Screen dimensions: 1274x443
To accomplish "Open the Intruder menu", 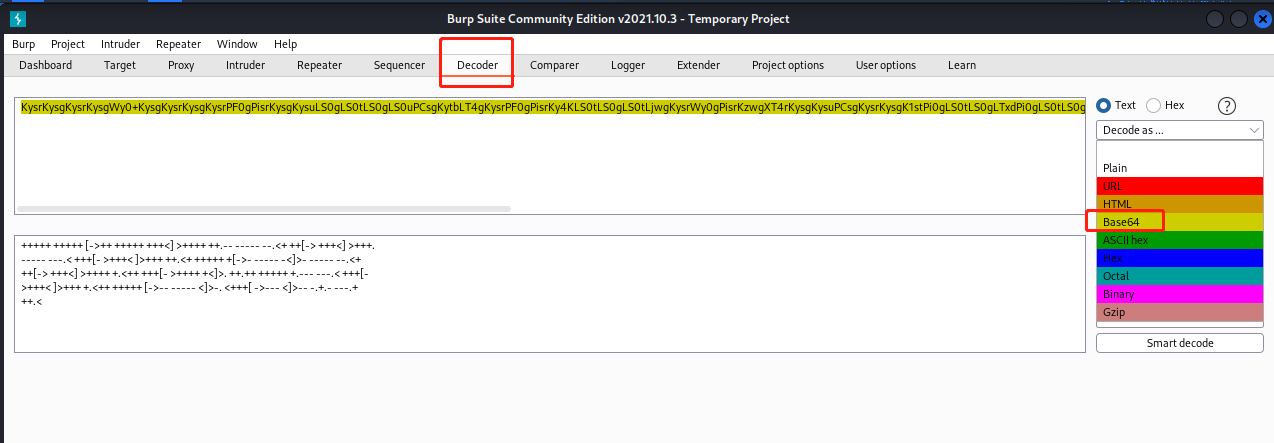I will coord(120,44).
